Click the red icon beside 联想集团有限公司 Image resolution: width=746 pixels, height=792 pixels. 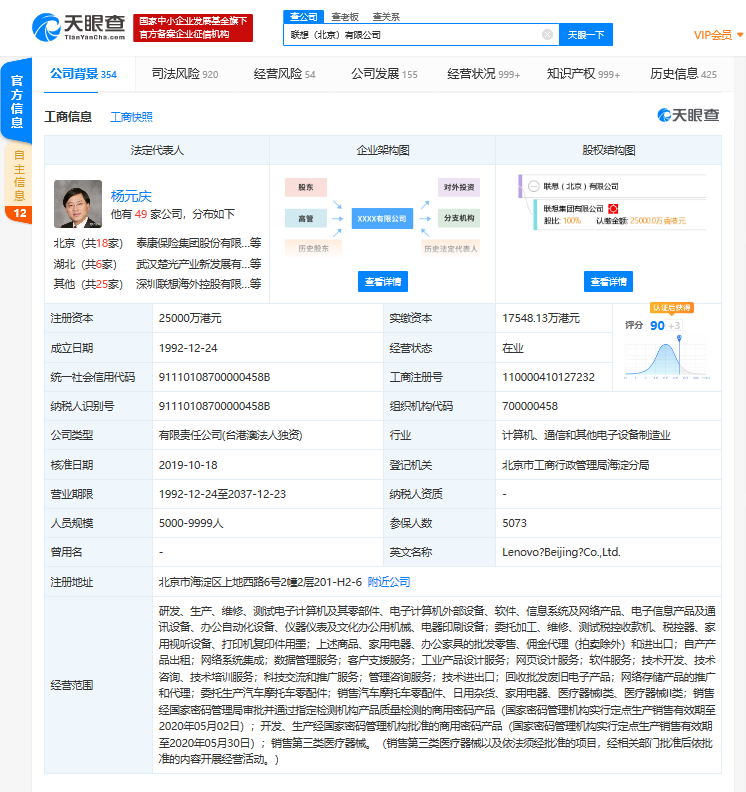click(613, 209)
